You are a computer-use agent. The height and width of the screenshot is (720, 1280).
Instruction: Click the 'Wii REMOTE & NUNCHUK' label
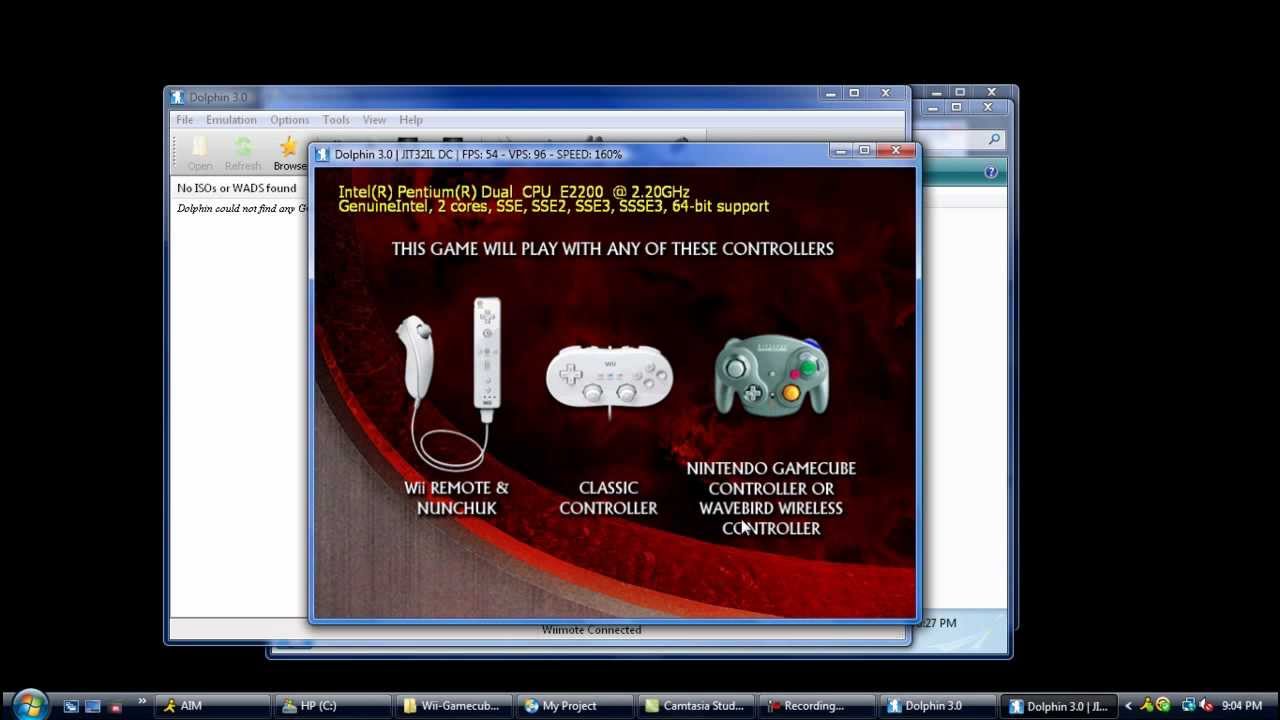coord(456,498)
